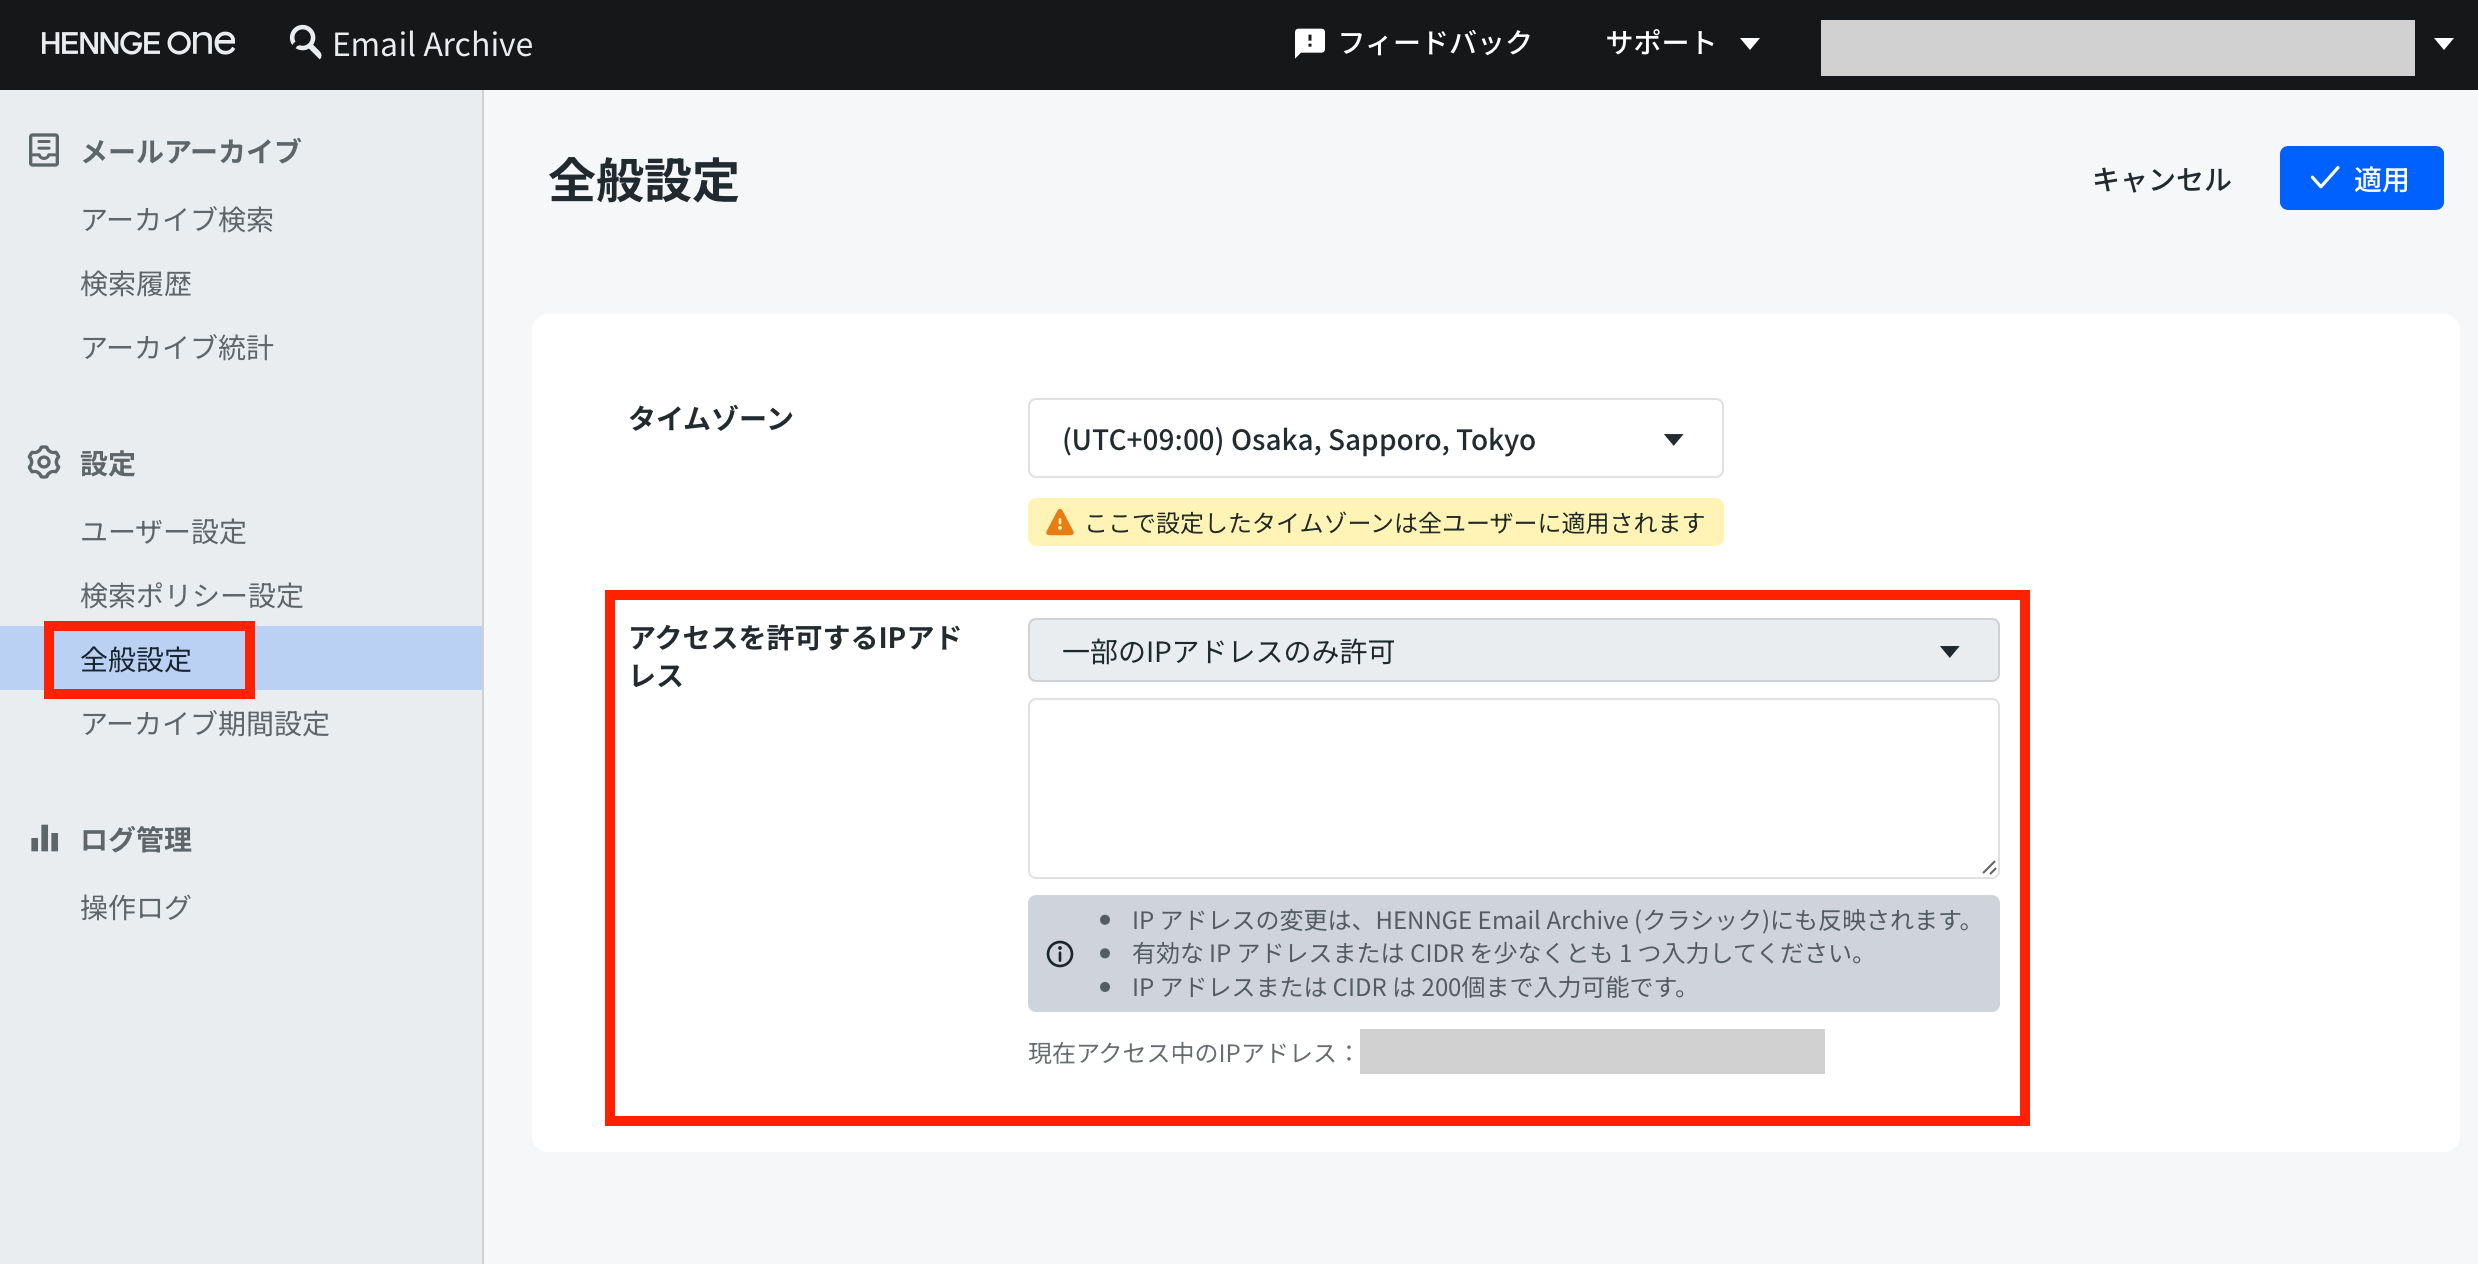Open アーカイブ統計 in sidebar
Viewport: 2478px width, 1264px height.
click(x=177, y=347)
